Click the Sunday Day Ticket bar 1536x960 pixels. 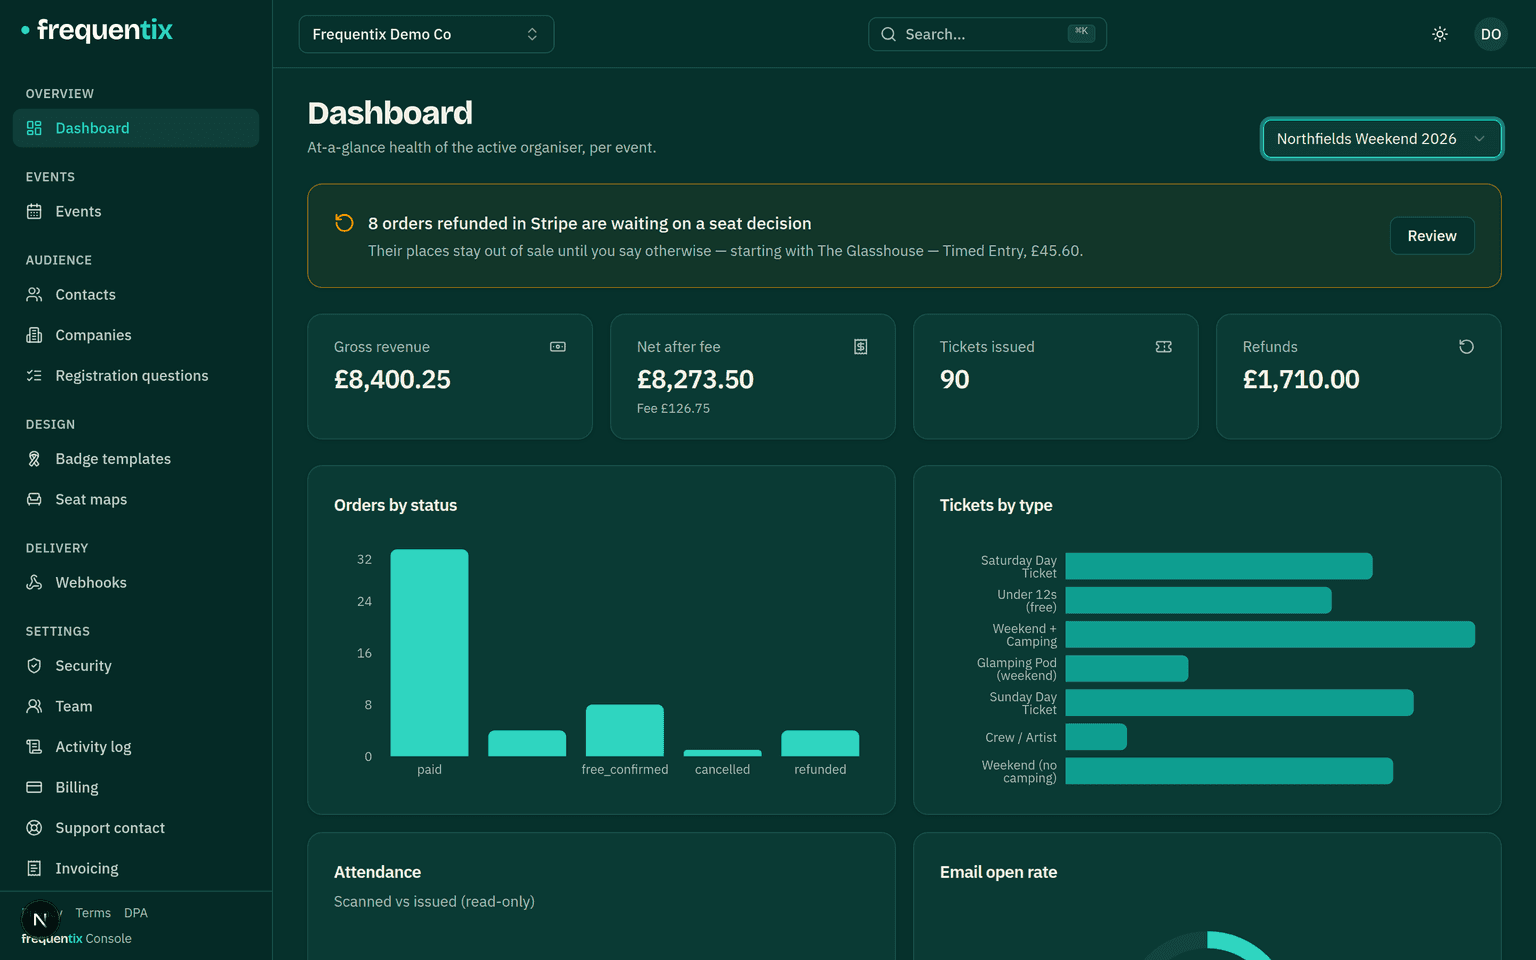click(1240, 703)
